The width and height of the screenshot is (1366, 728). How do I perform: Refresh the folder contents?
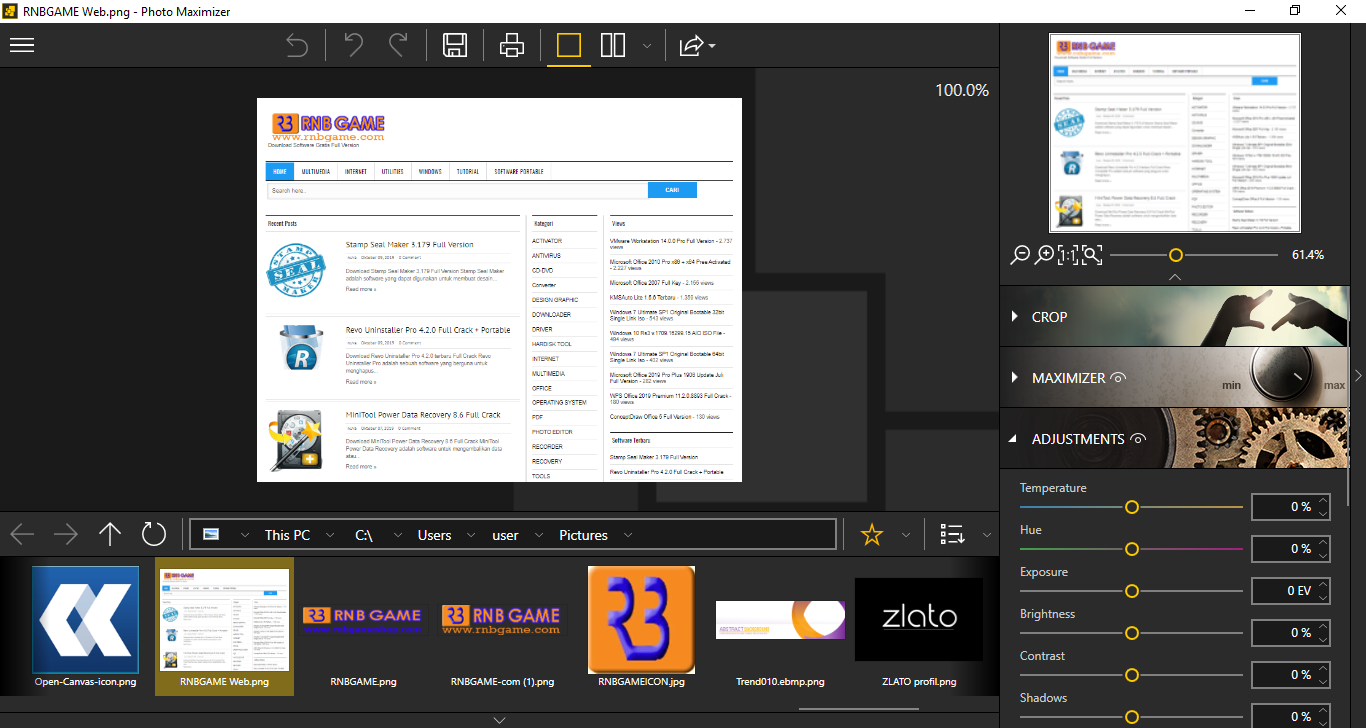(154, 535)
